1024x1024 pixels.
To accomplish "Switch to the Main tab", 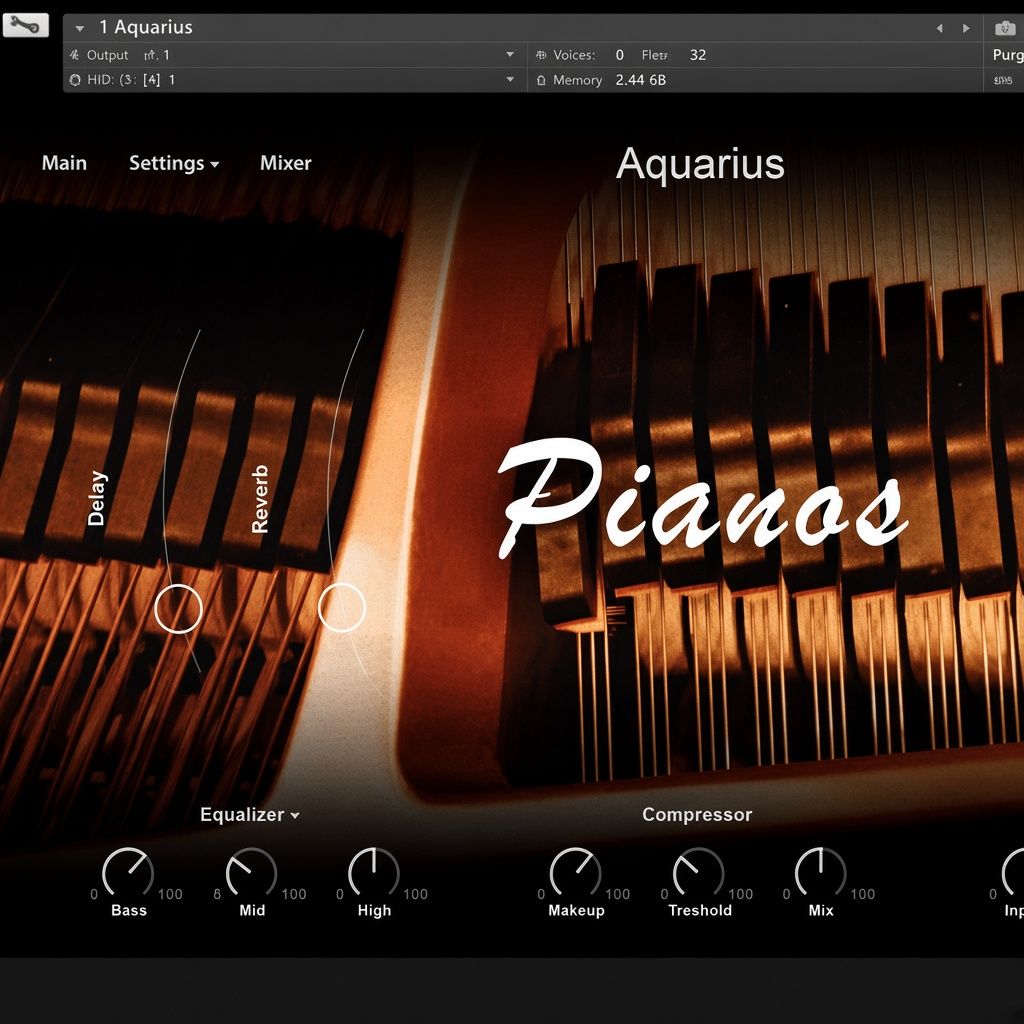I will pos(64,163).
